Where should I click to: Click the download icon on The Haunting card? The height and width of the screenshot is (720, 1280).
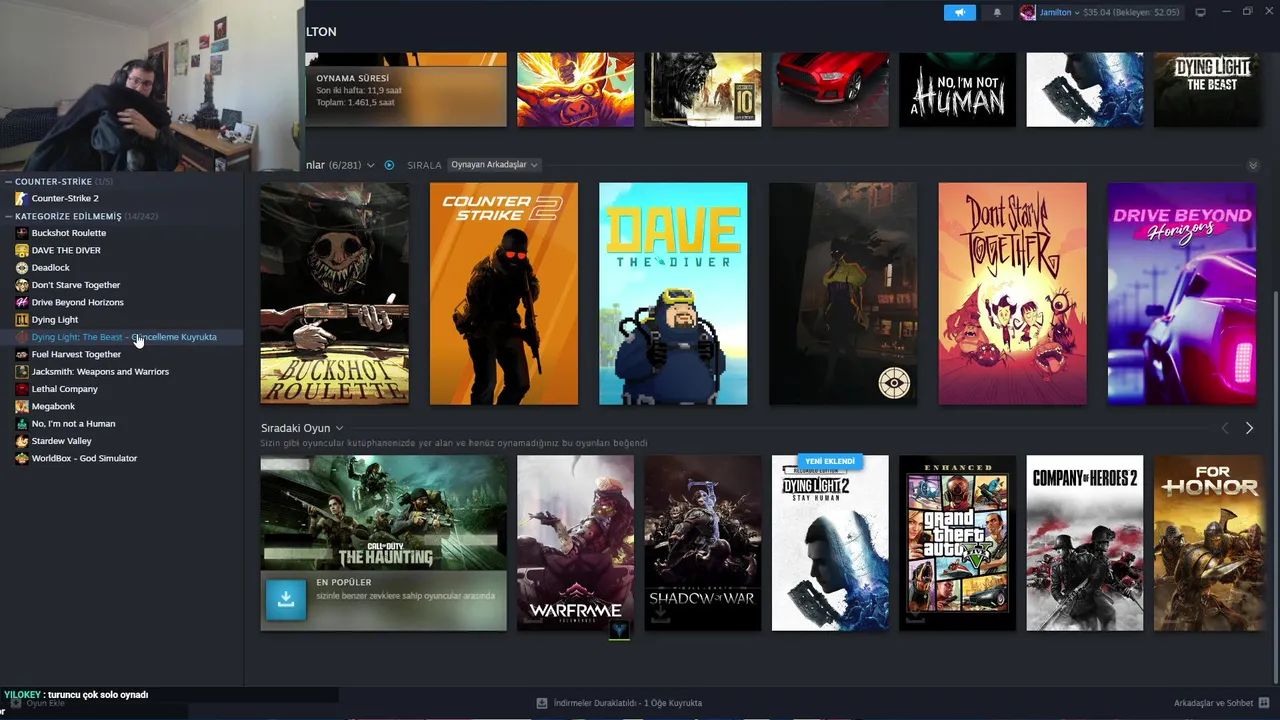tap(286, 599)
